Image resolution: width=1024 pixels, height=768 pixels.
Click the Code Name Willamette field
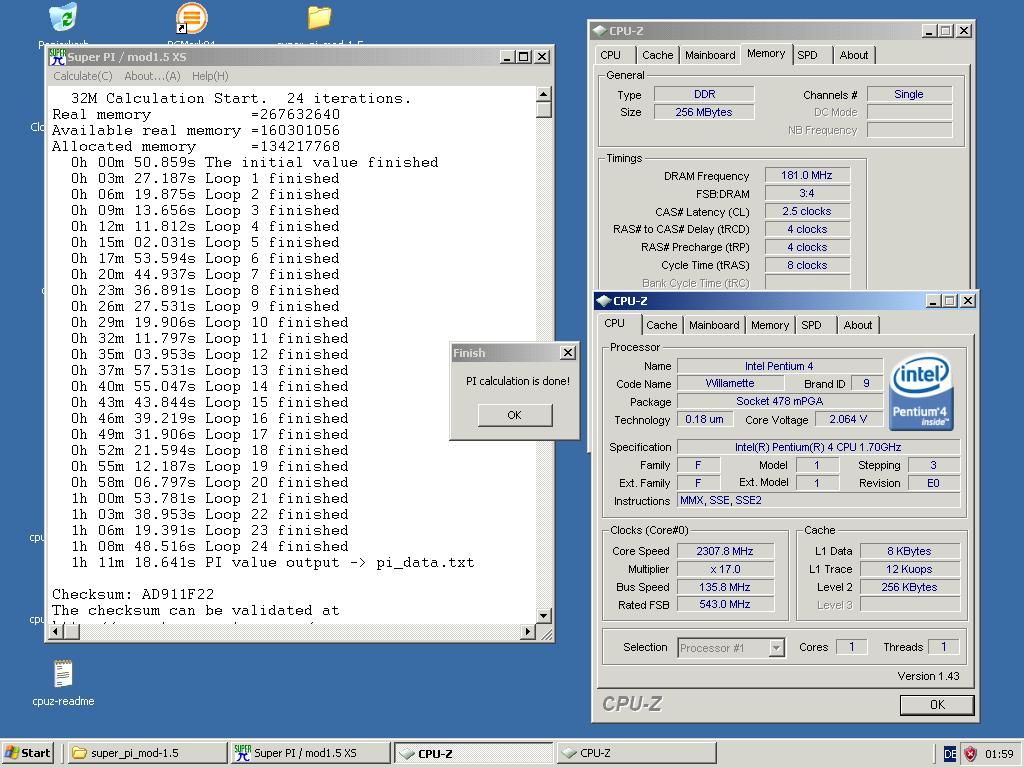coord(729,383)
